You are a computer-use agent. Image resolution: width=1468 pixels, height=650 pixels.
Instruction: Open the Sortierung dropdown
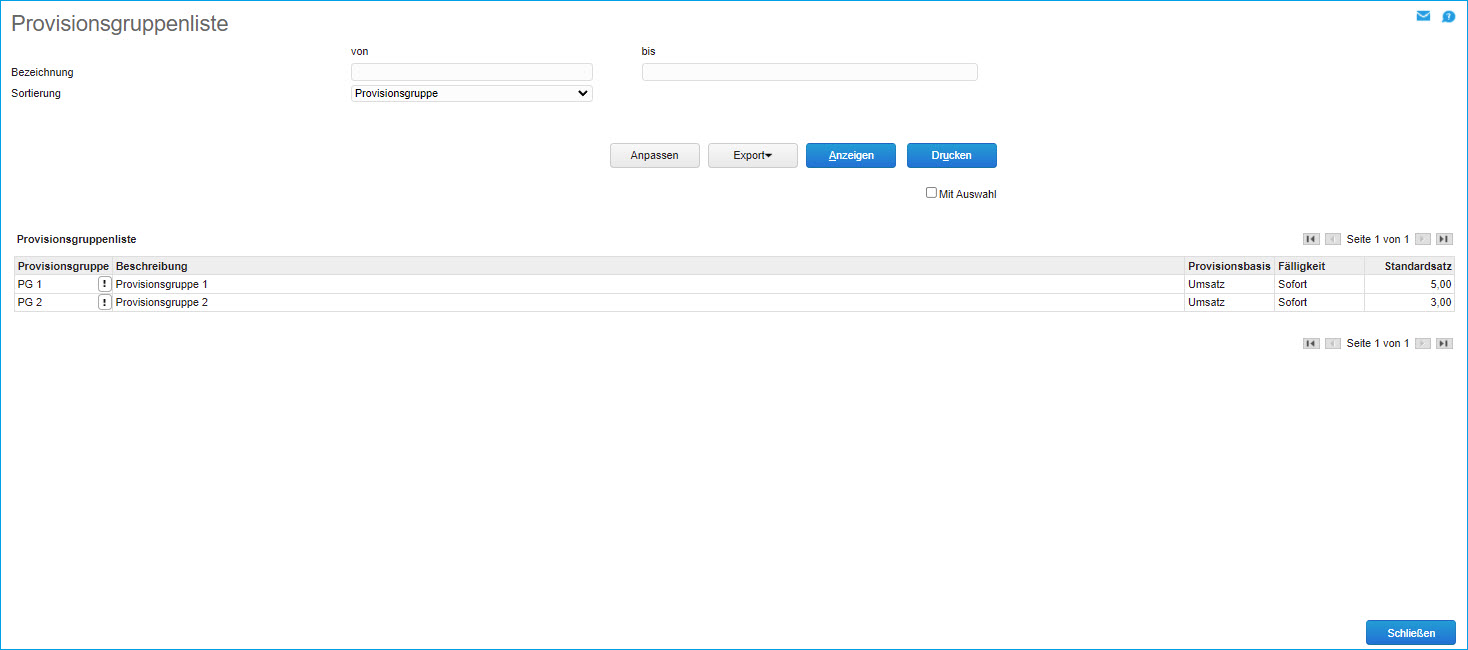coord(472,94)
